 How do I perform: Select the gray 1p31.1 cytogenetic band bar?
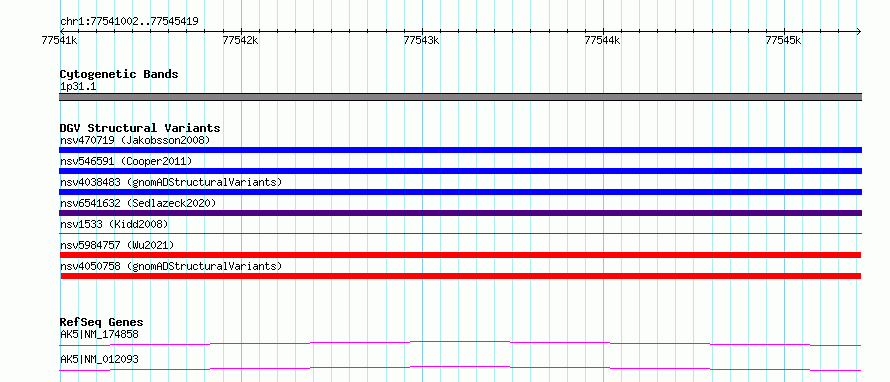(x=460, y=97)
